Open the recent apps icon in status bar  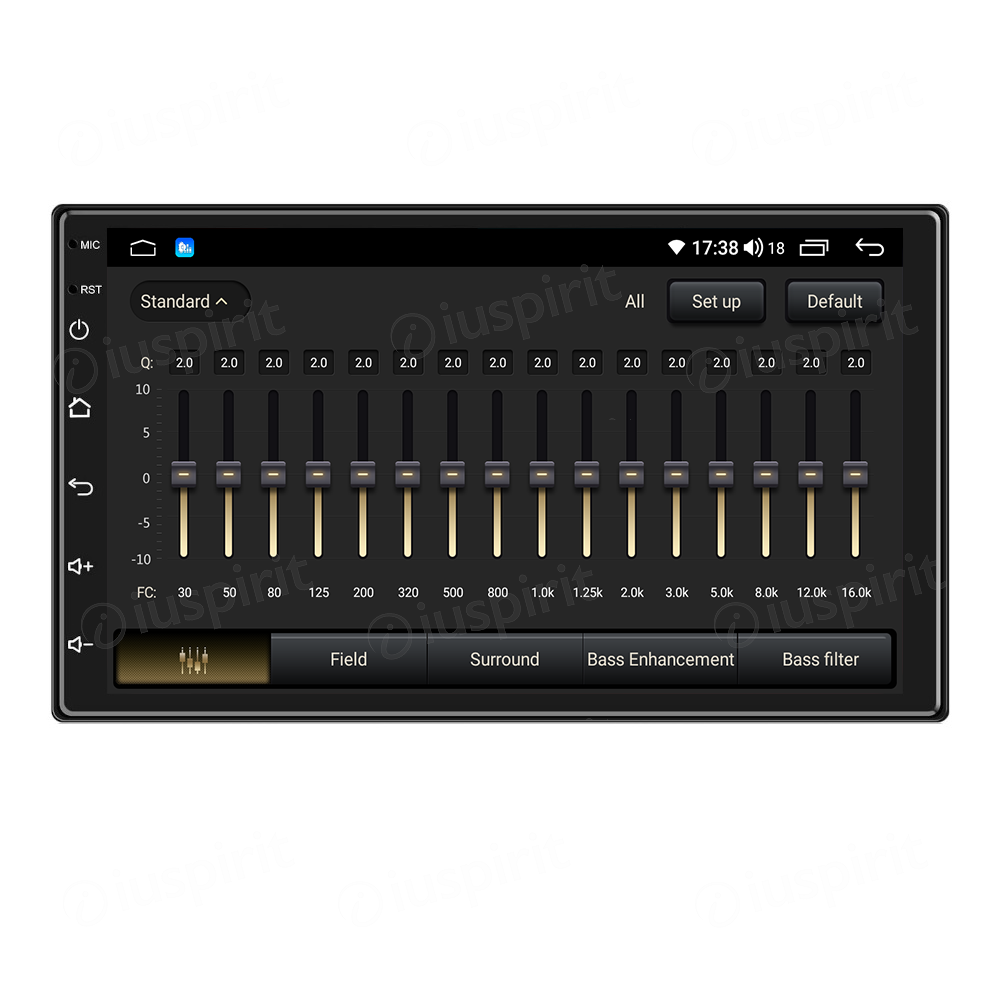tap(814, 248)
